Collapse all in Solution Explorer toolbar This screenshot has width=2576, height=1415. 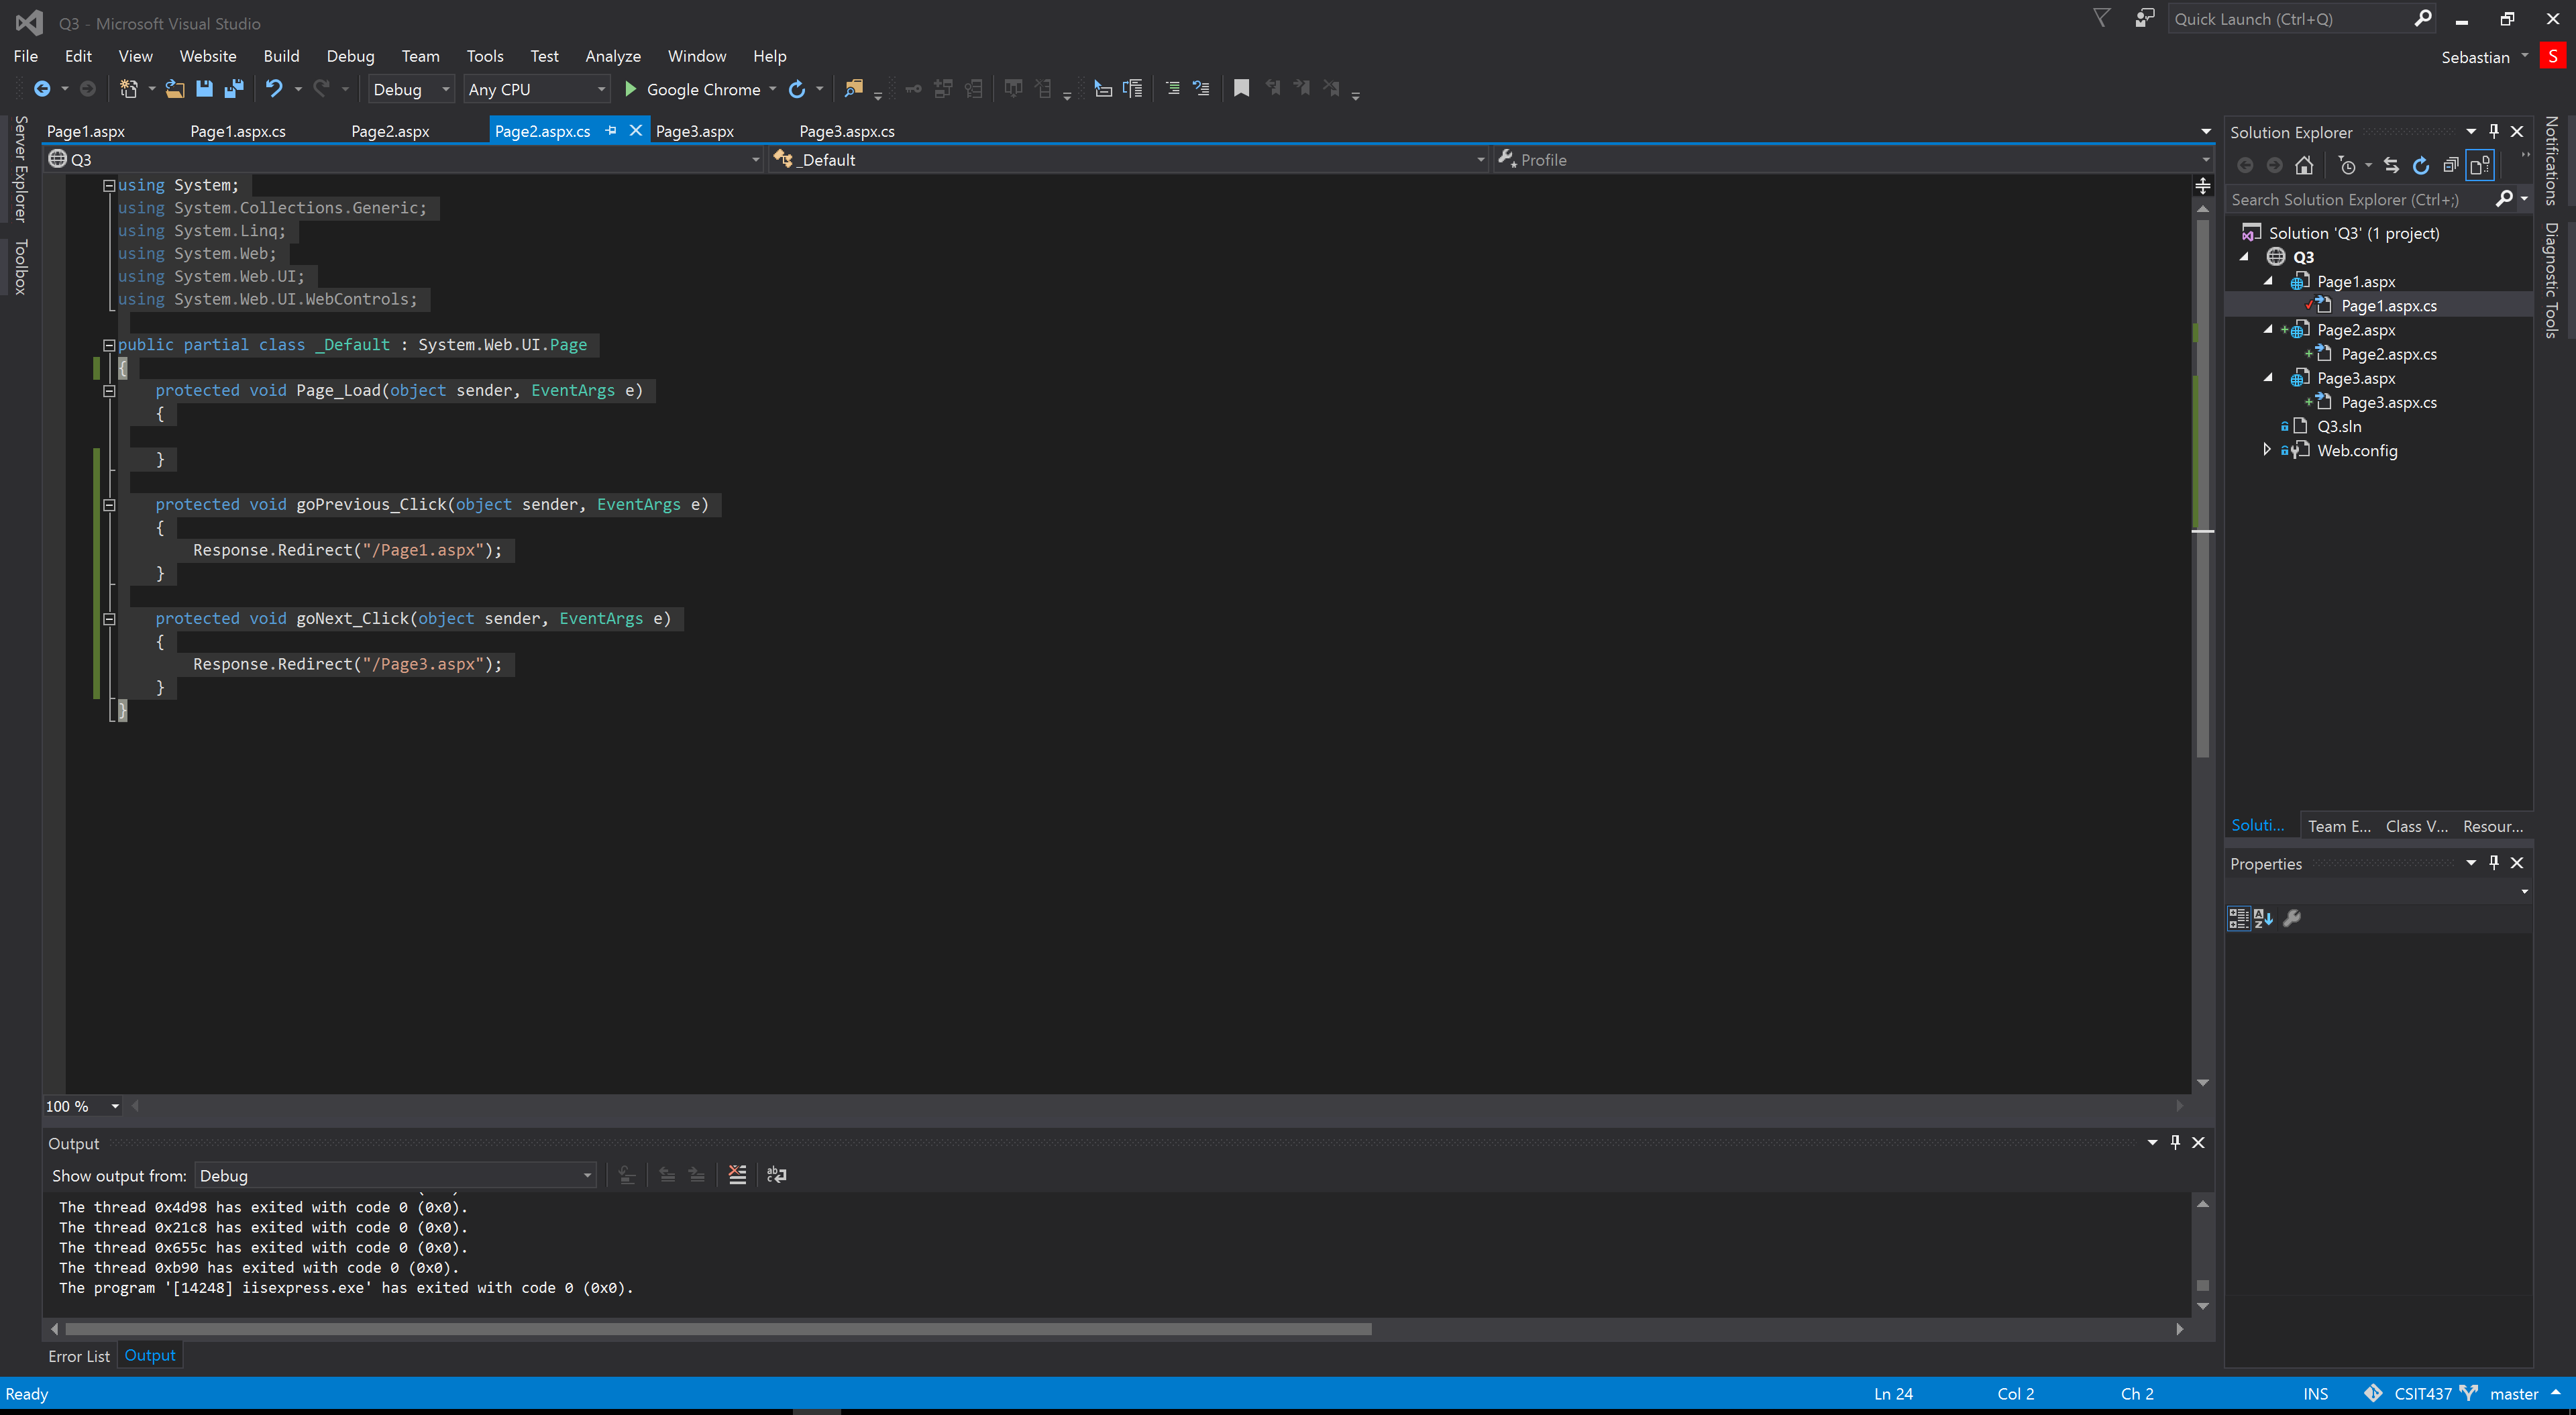(x=2450, y=166)
